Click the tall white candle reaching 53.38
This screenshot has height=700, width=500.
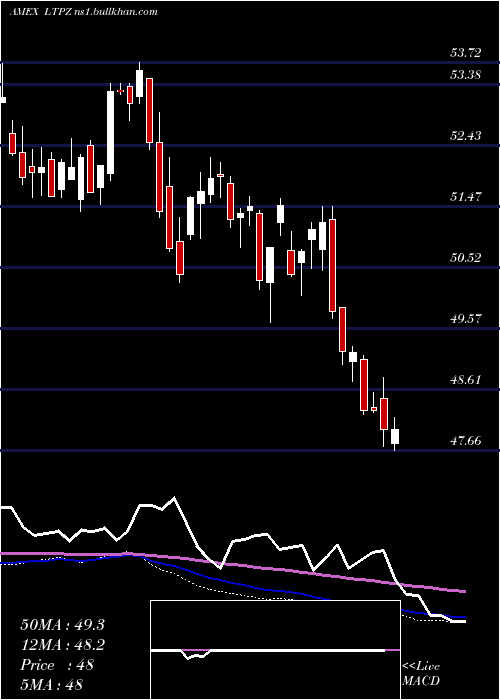point(110,132)
